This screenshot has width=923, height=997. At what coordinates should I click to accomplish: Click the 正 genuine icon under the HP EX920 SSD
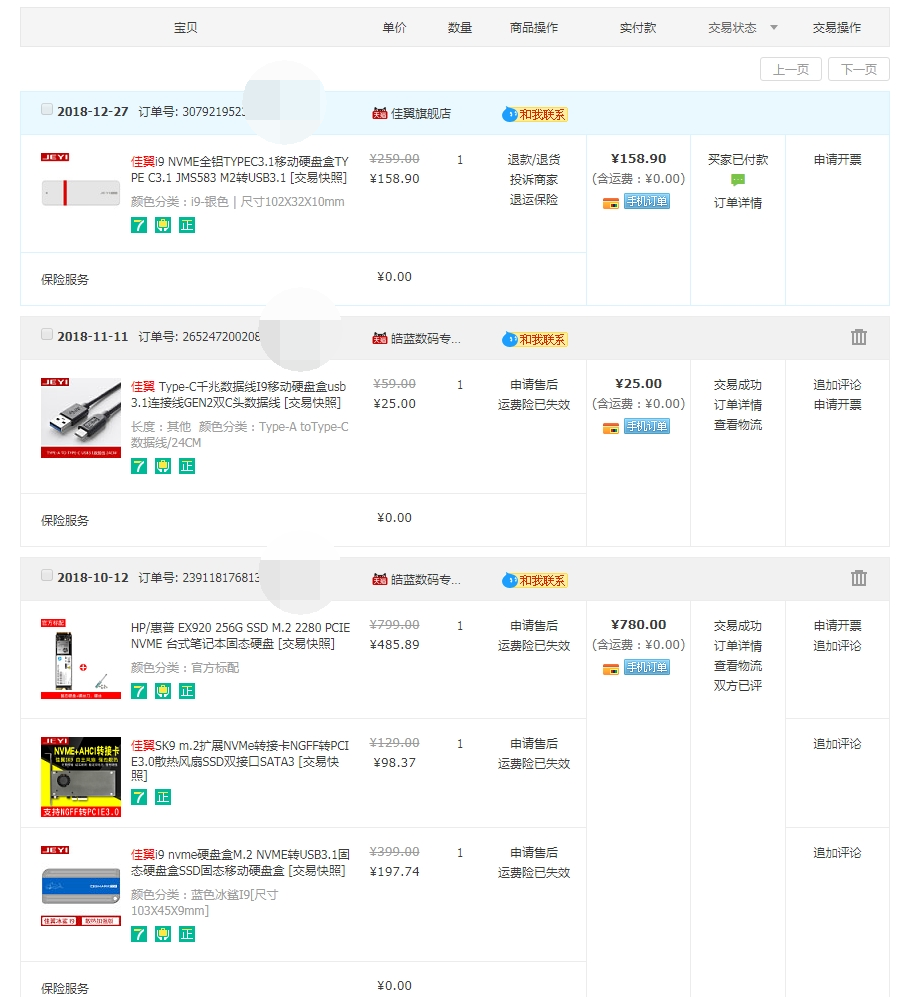click(186, 691)
